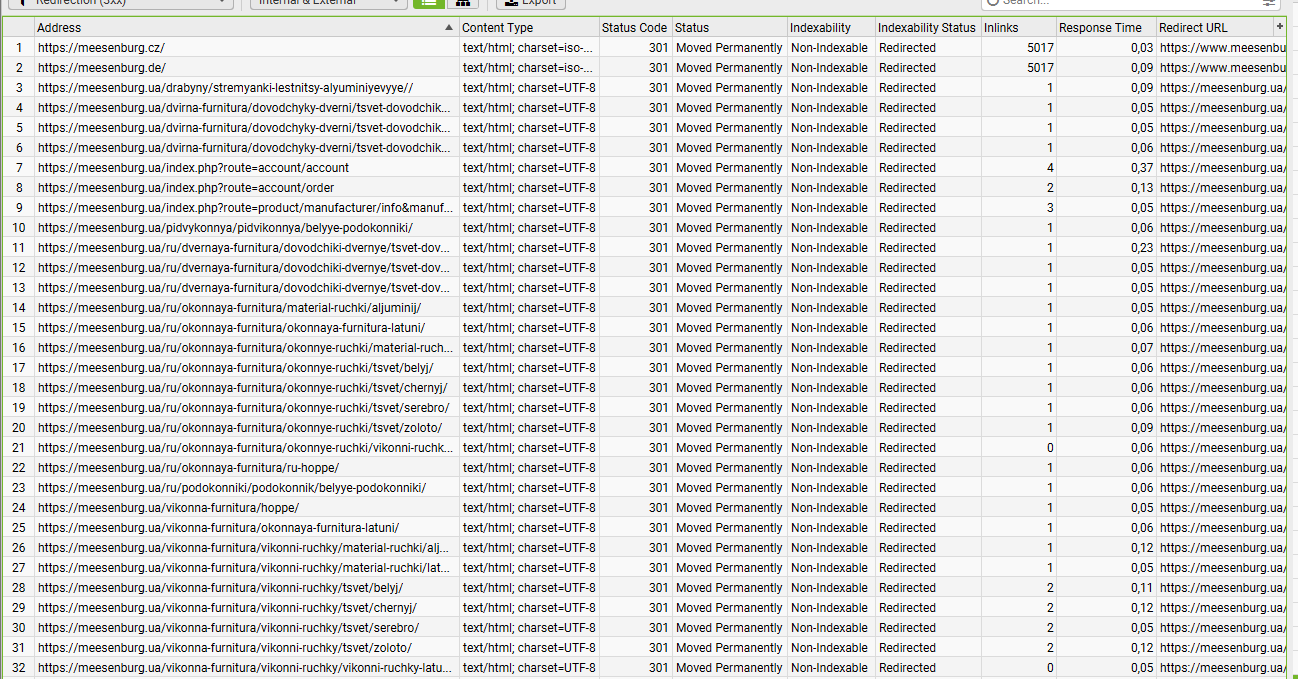
Task: Select address https://meesenburg.cz/
Action: [101, 48]
